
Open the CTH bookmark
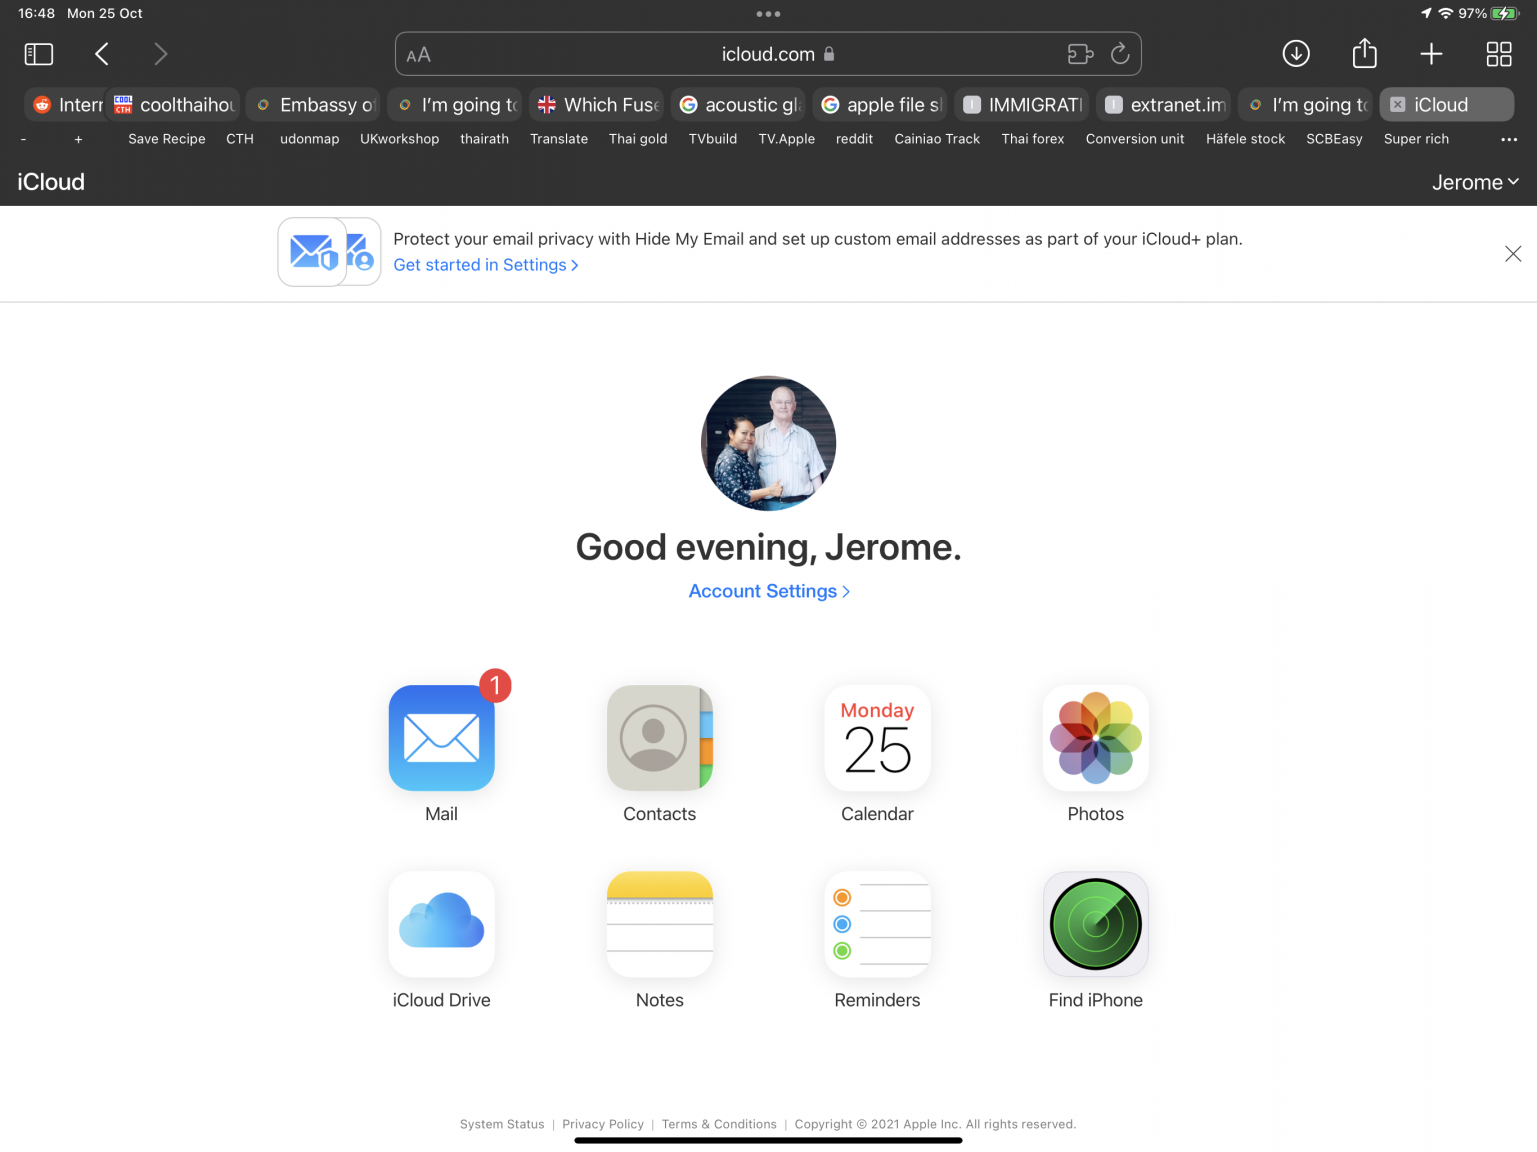point(240,139)
